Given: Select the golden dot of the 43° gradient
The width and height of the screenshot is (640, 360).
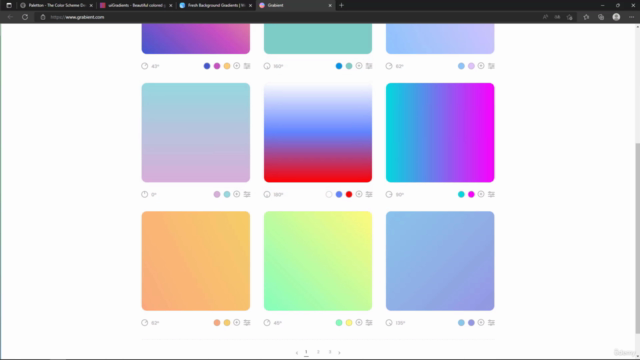Looking at the screenshot, I should pyautogui.click(x=227, y=66).
